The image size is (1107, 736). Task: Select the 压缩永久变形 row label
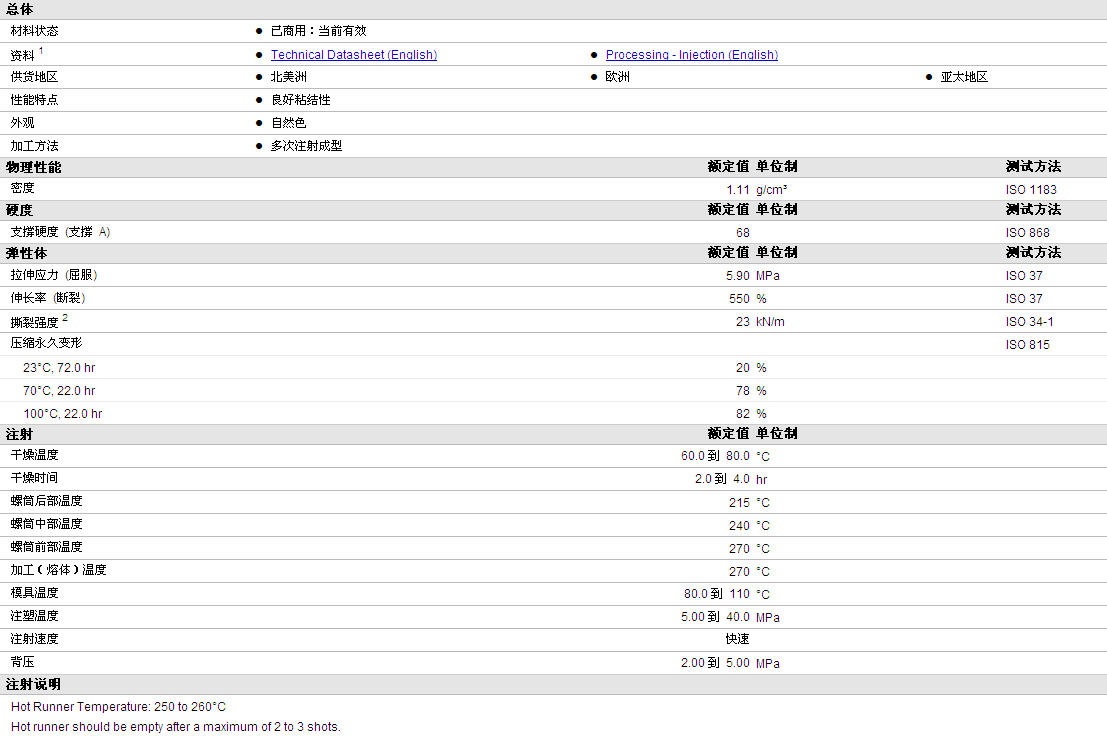47,343
